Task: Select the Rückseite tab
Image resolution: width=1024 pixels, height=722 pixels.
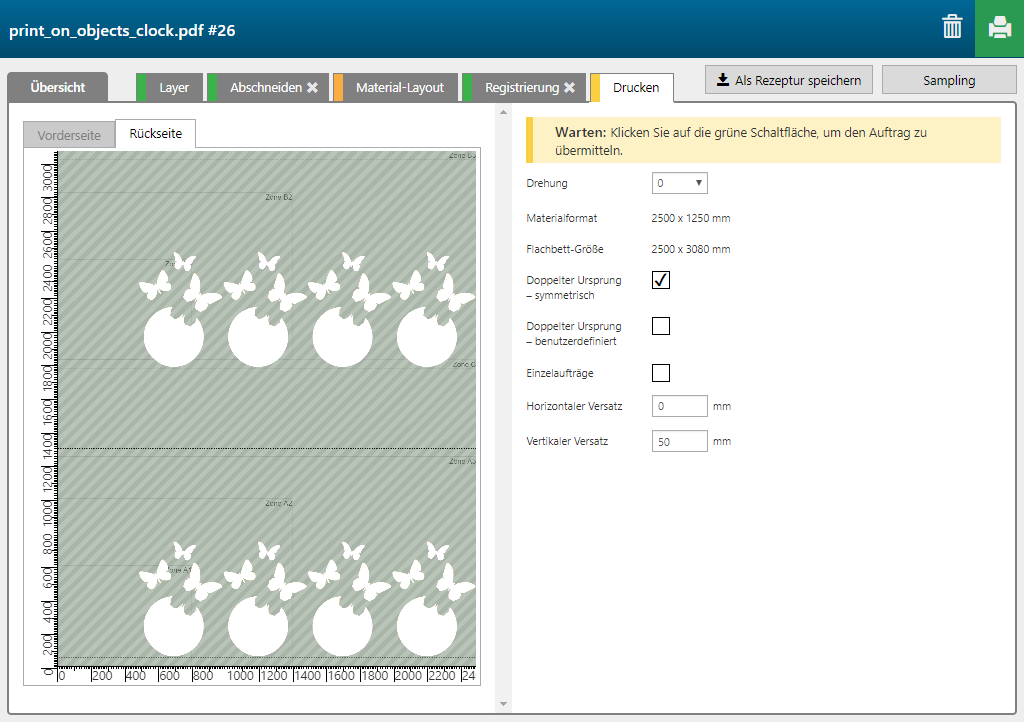Action: click(x=156, y=133)
